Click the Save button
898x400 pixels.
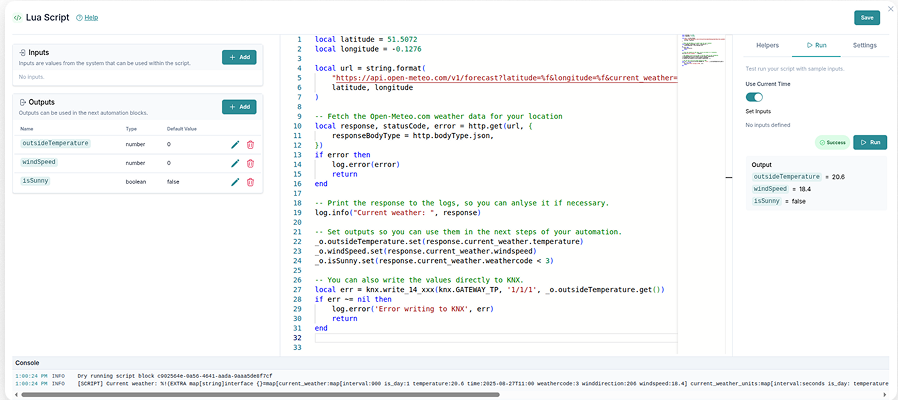coord(867,18)
